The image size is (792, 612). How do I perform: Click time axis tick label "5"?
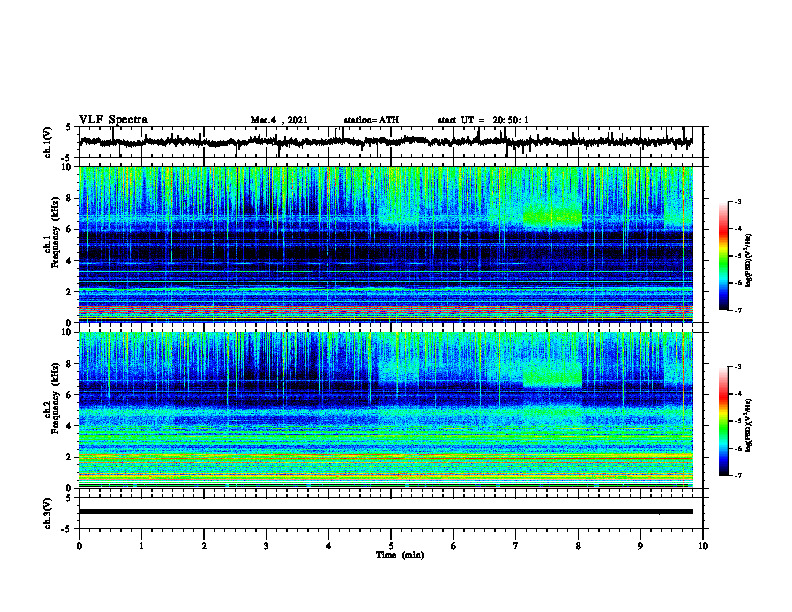[x=391, y=546]
